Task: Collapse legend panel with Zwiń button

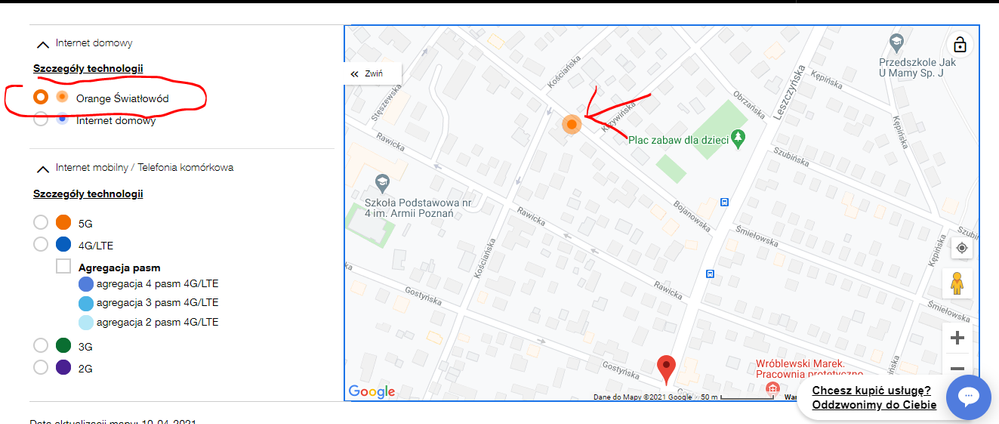Action: (373, 73)
